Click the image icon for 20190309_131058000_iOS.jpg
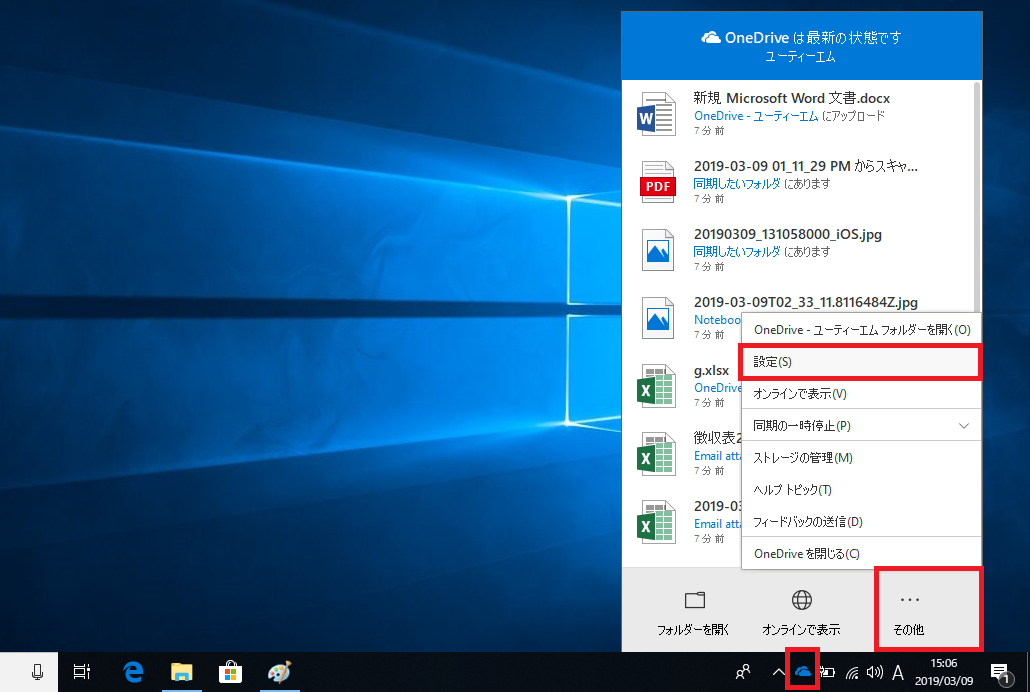Viewport: 1030px width, 692px height. (658, 250)
